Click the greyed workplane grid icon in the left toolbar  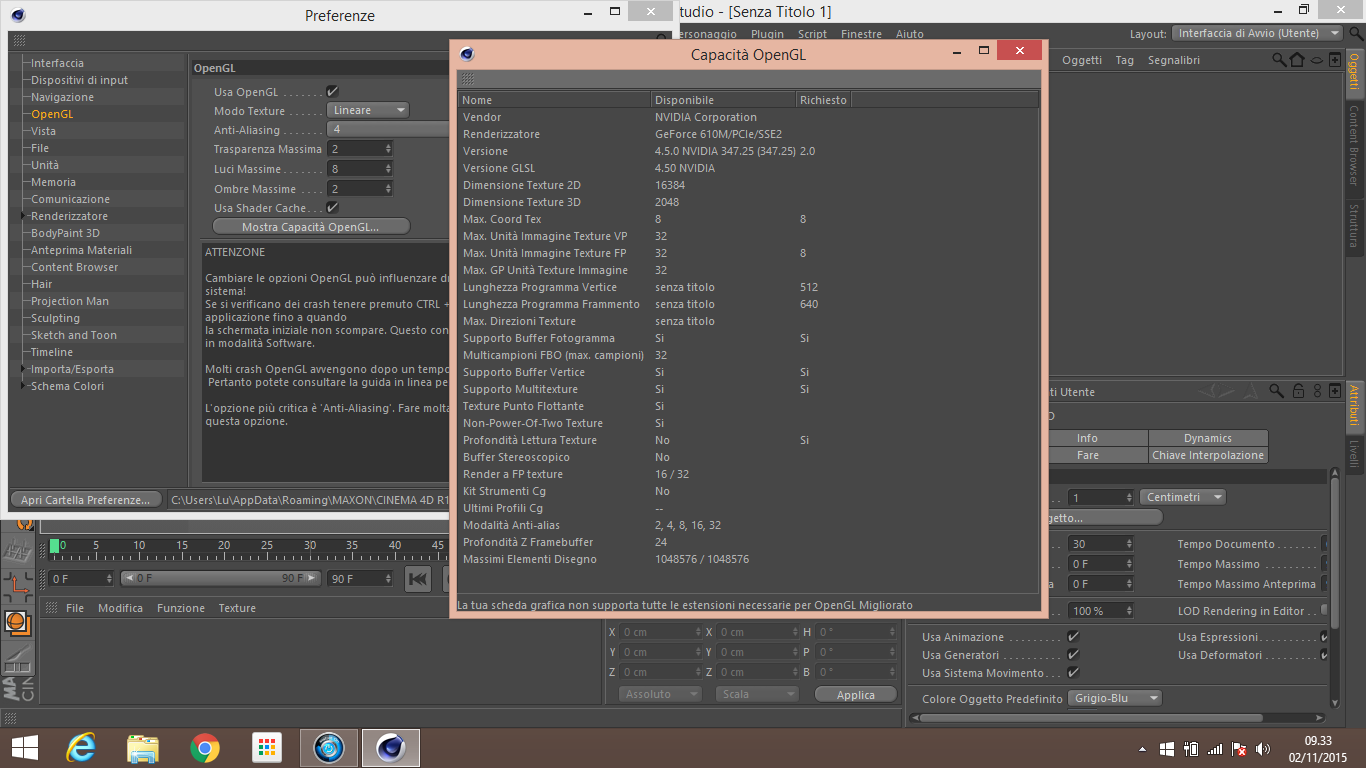point(17,549)
